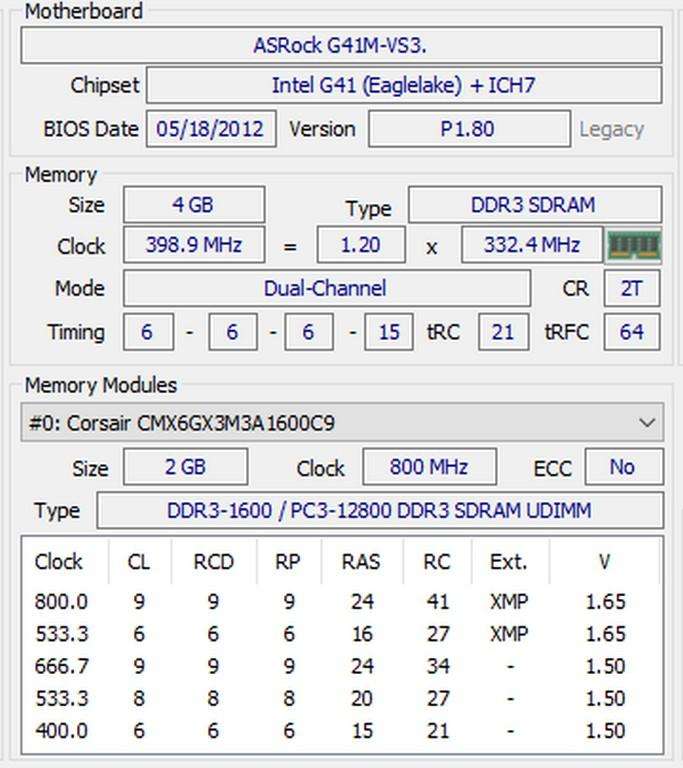
Task: Select the CR value 2T
Action: point(632,288)
